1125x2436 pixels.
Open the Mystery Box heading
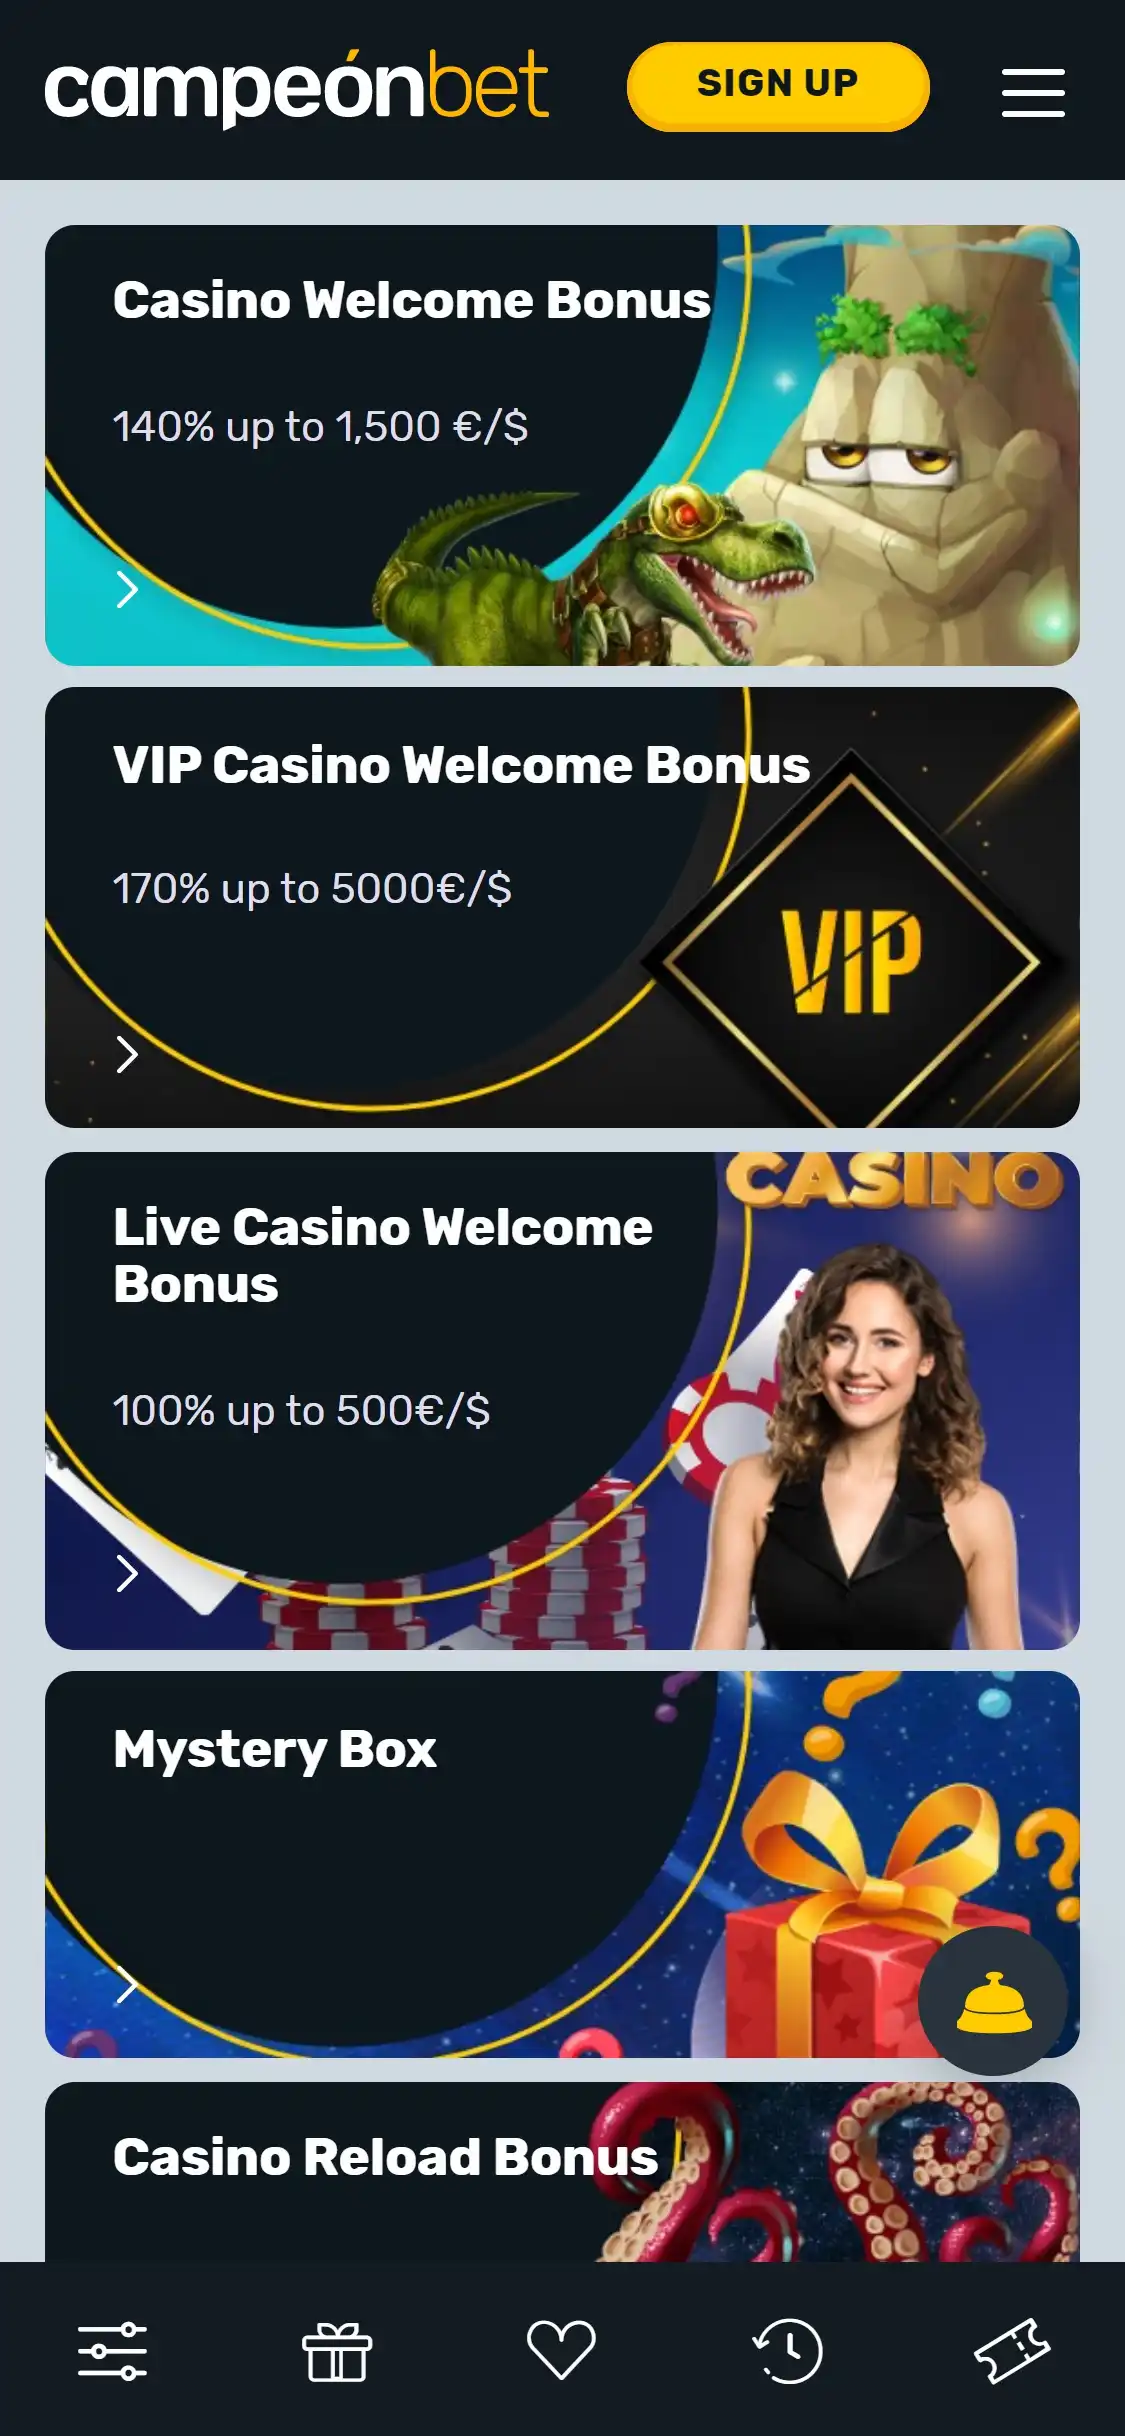275,1750
